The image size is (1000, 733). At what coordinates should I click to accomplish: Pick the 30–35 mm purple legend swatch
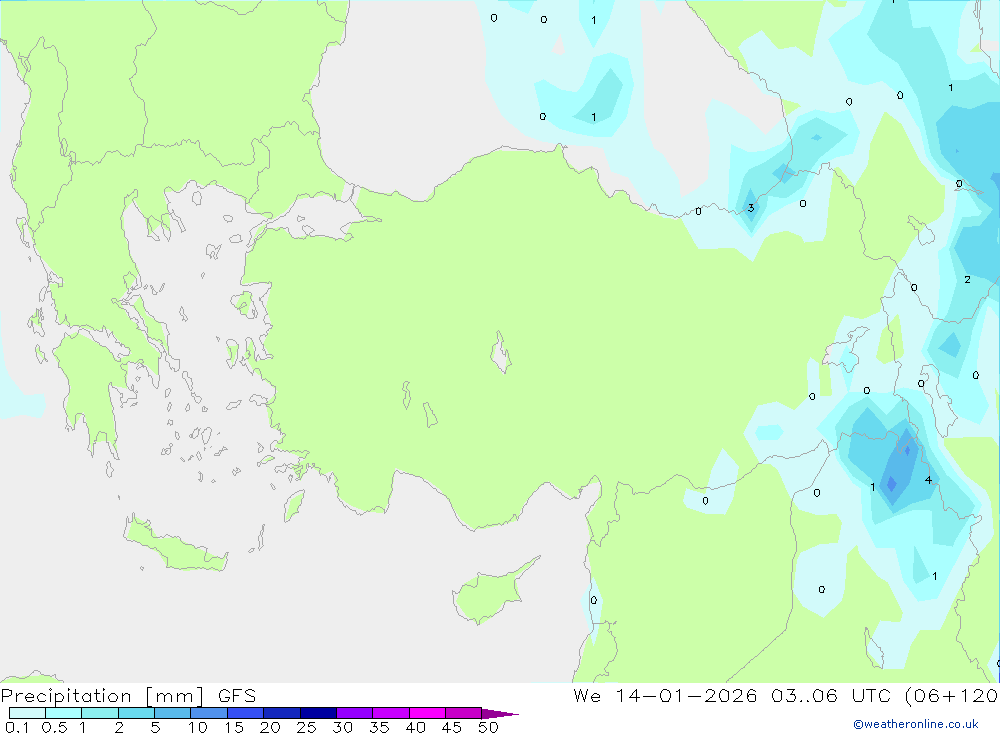(355, 713)
